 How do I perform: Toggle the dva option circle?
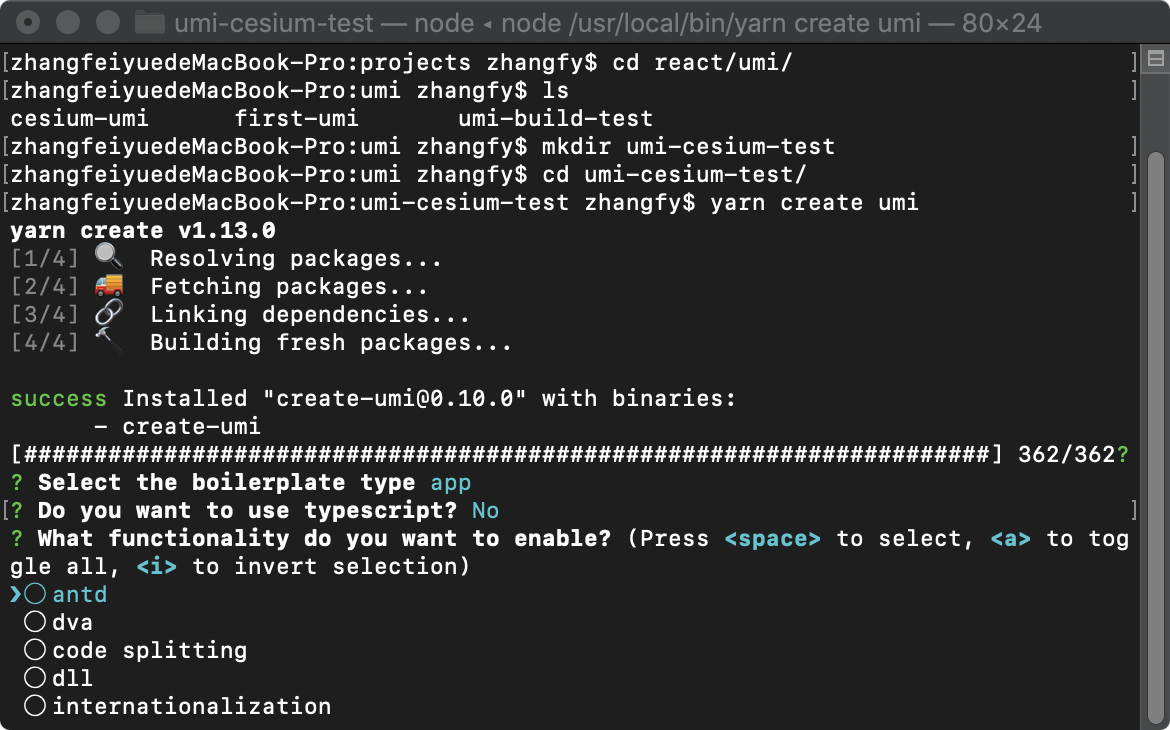36,622
